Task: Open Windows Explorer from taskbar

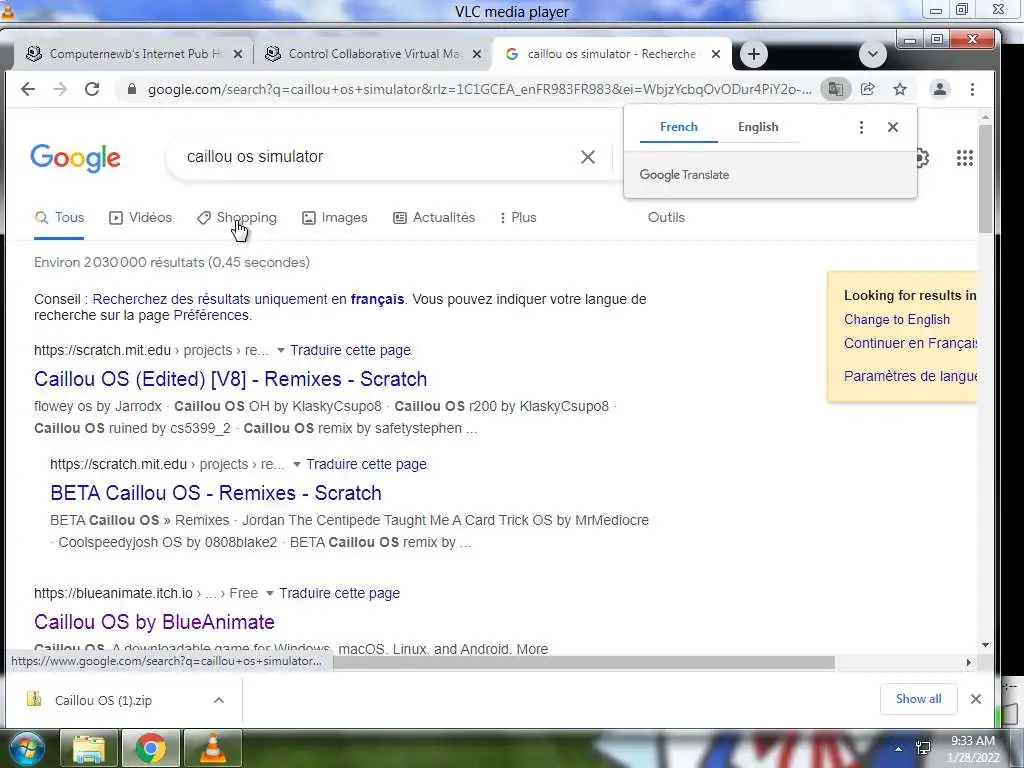Action: (x=89, y=748)
